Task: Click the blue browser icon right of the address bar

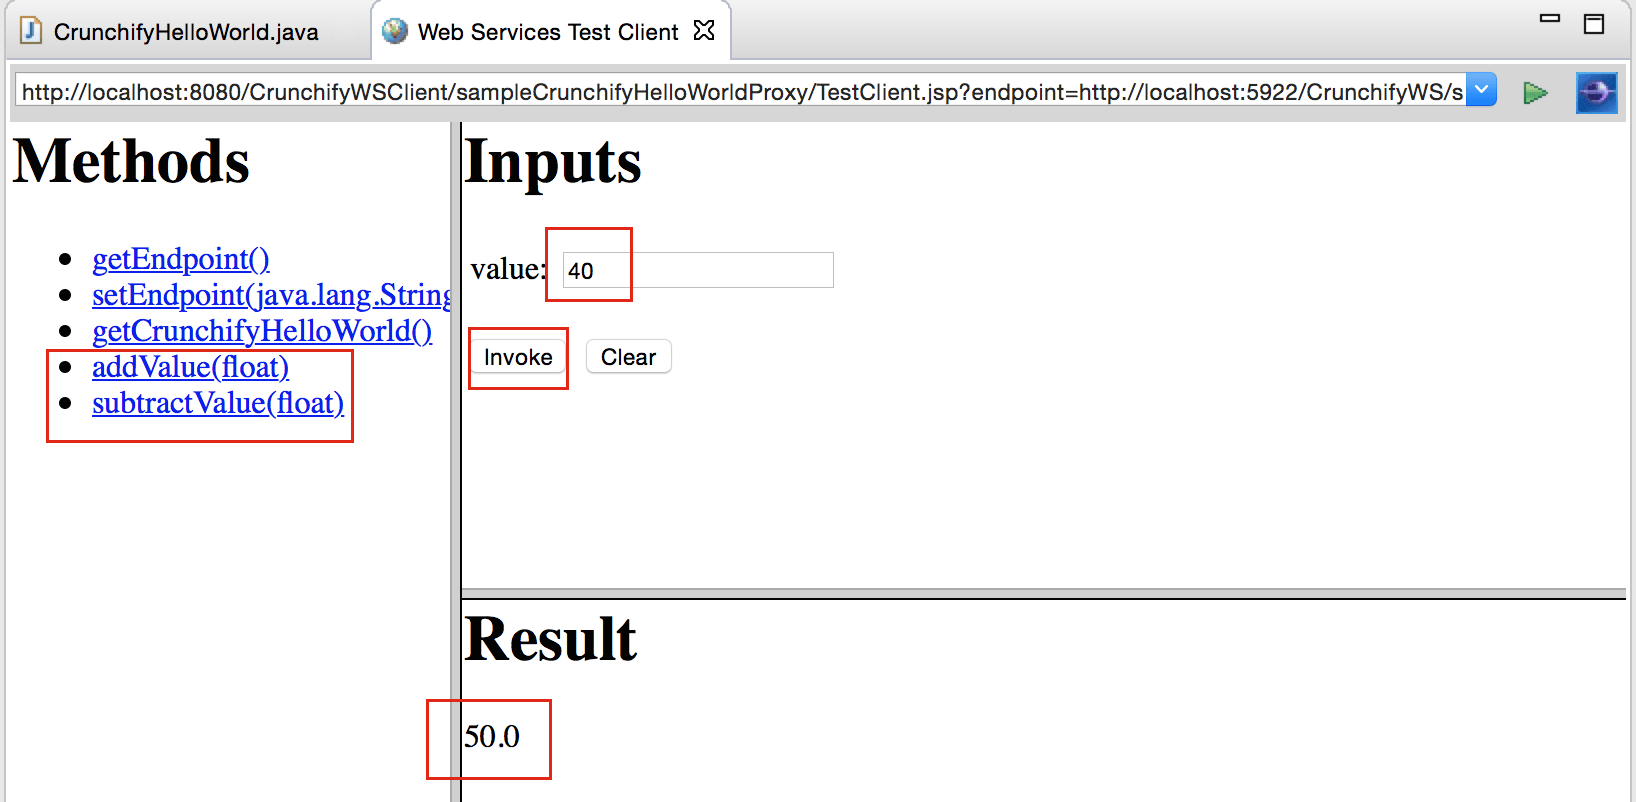Action: click(1596, 93)
